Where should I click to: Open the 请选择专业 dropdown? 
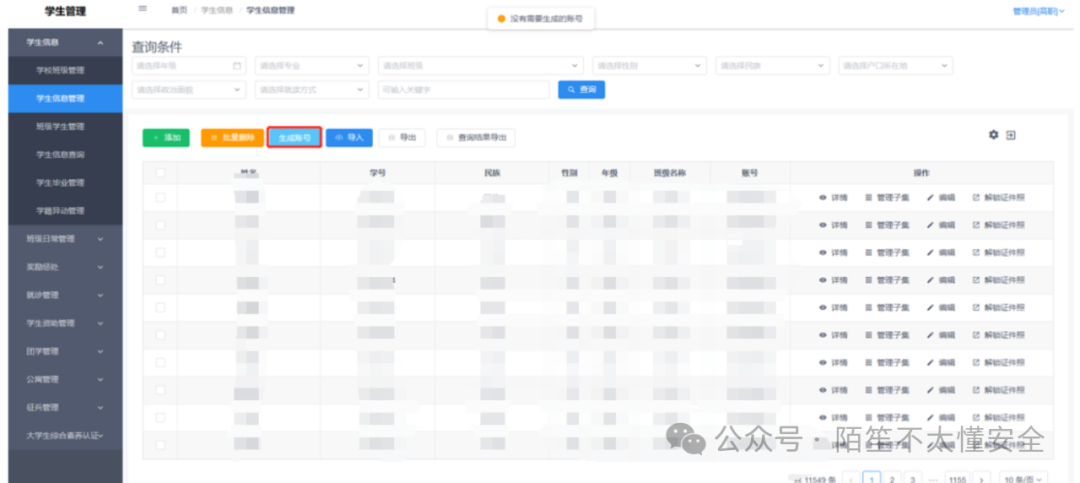tap(312, 66)
